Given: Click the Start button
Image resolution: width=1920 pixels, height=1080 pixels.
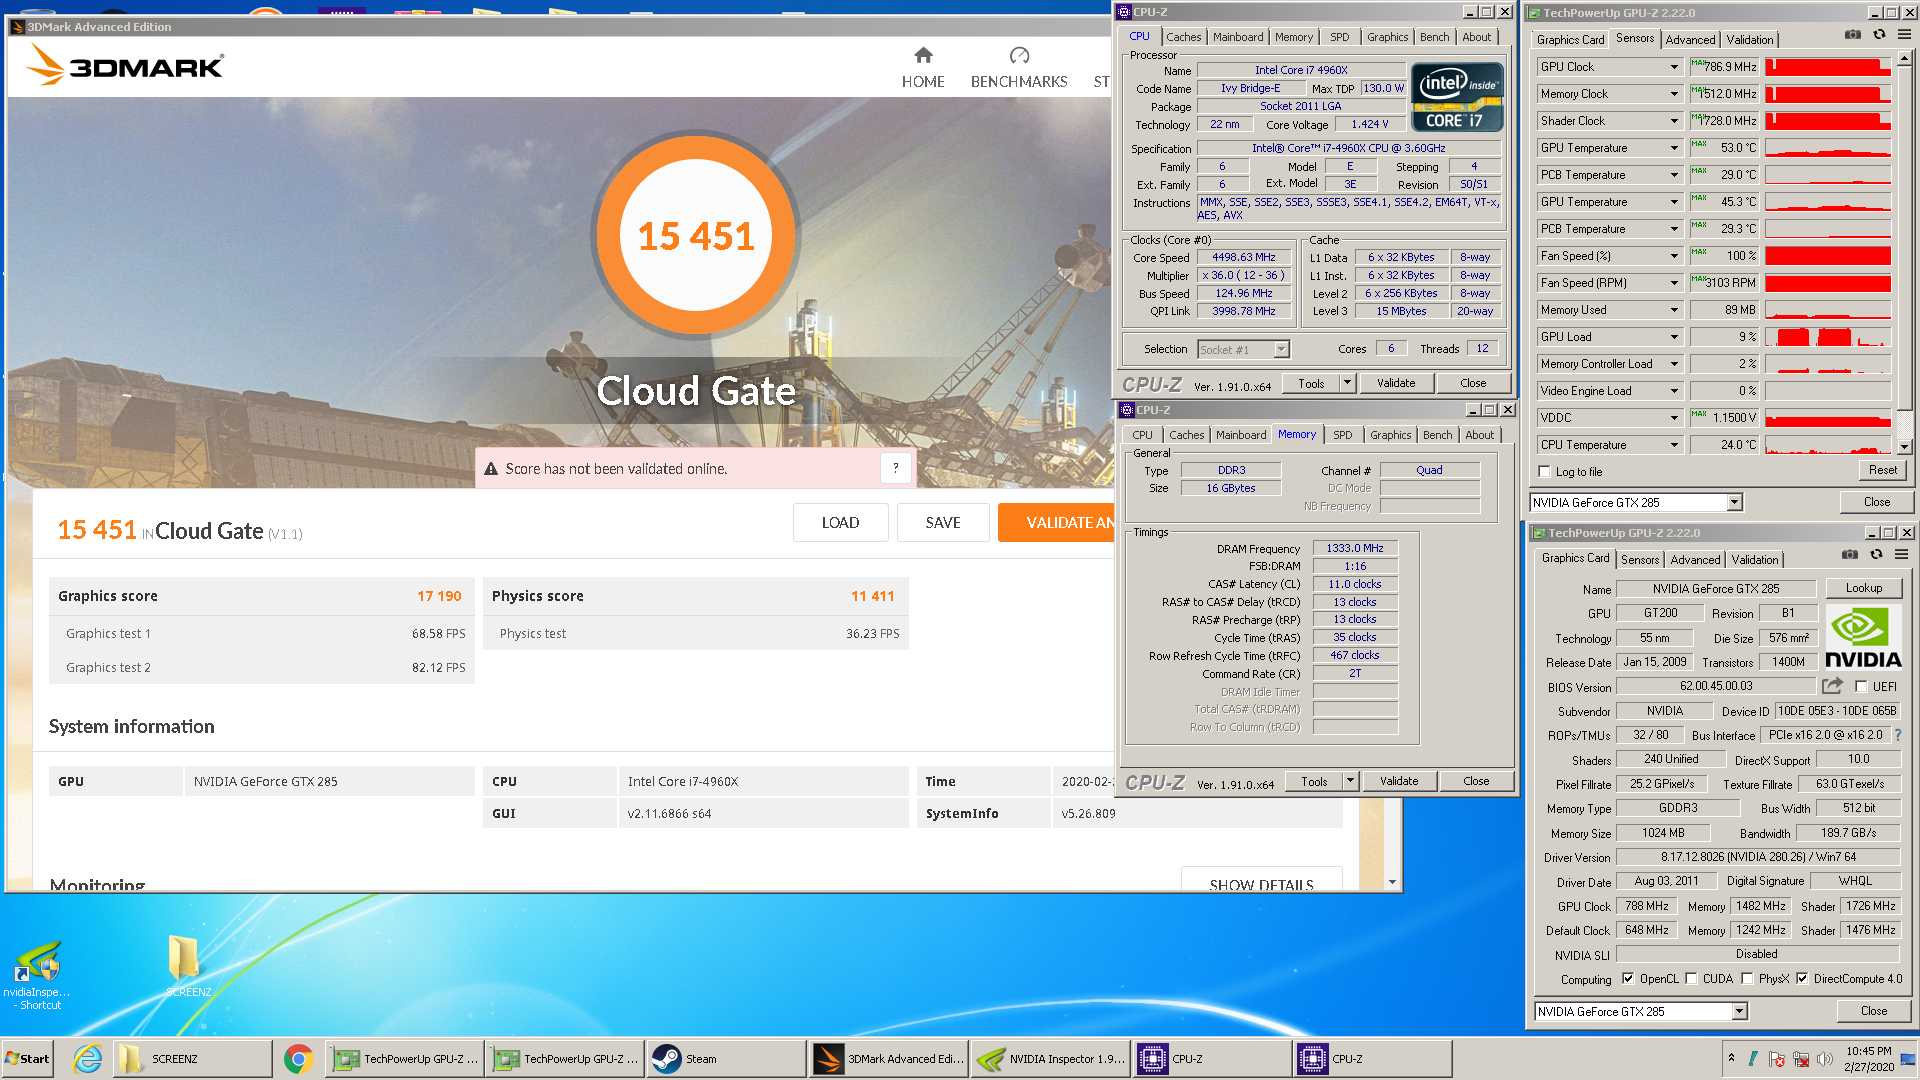Looking at the screenshot, I should 27,1059.
